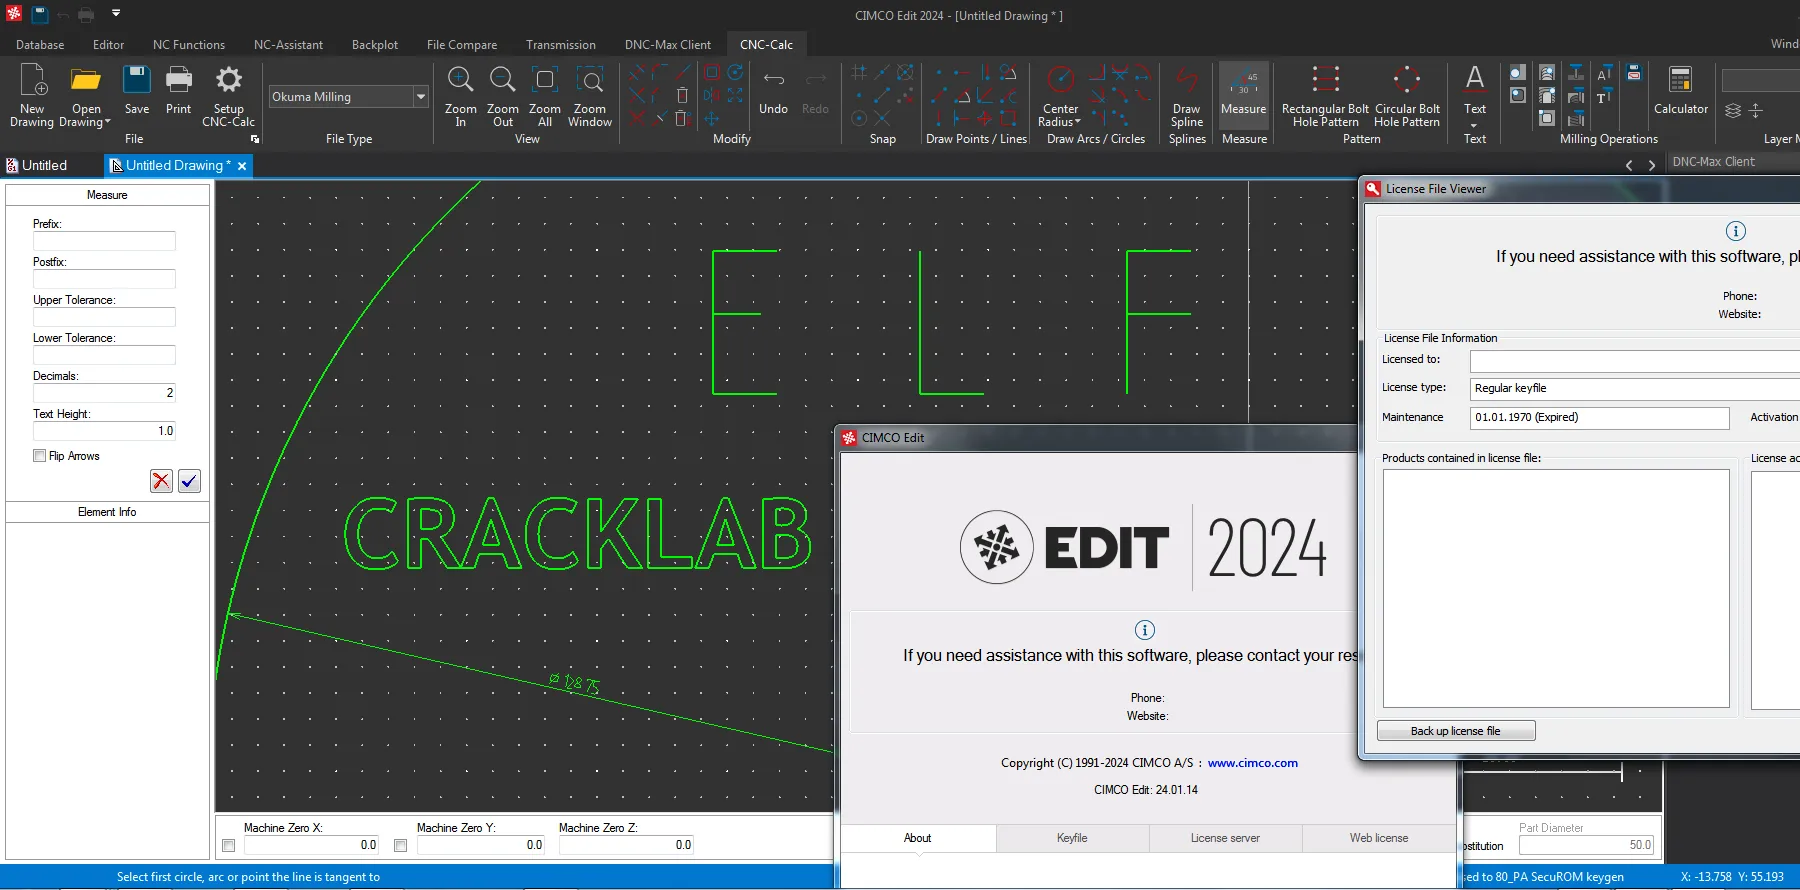Close the Untitled Drawing tab

(242, 165)
